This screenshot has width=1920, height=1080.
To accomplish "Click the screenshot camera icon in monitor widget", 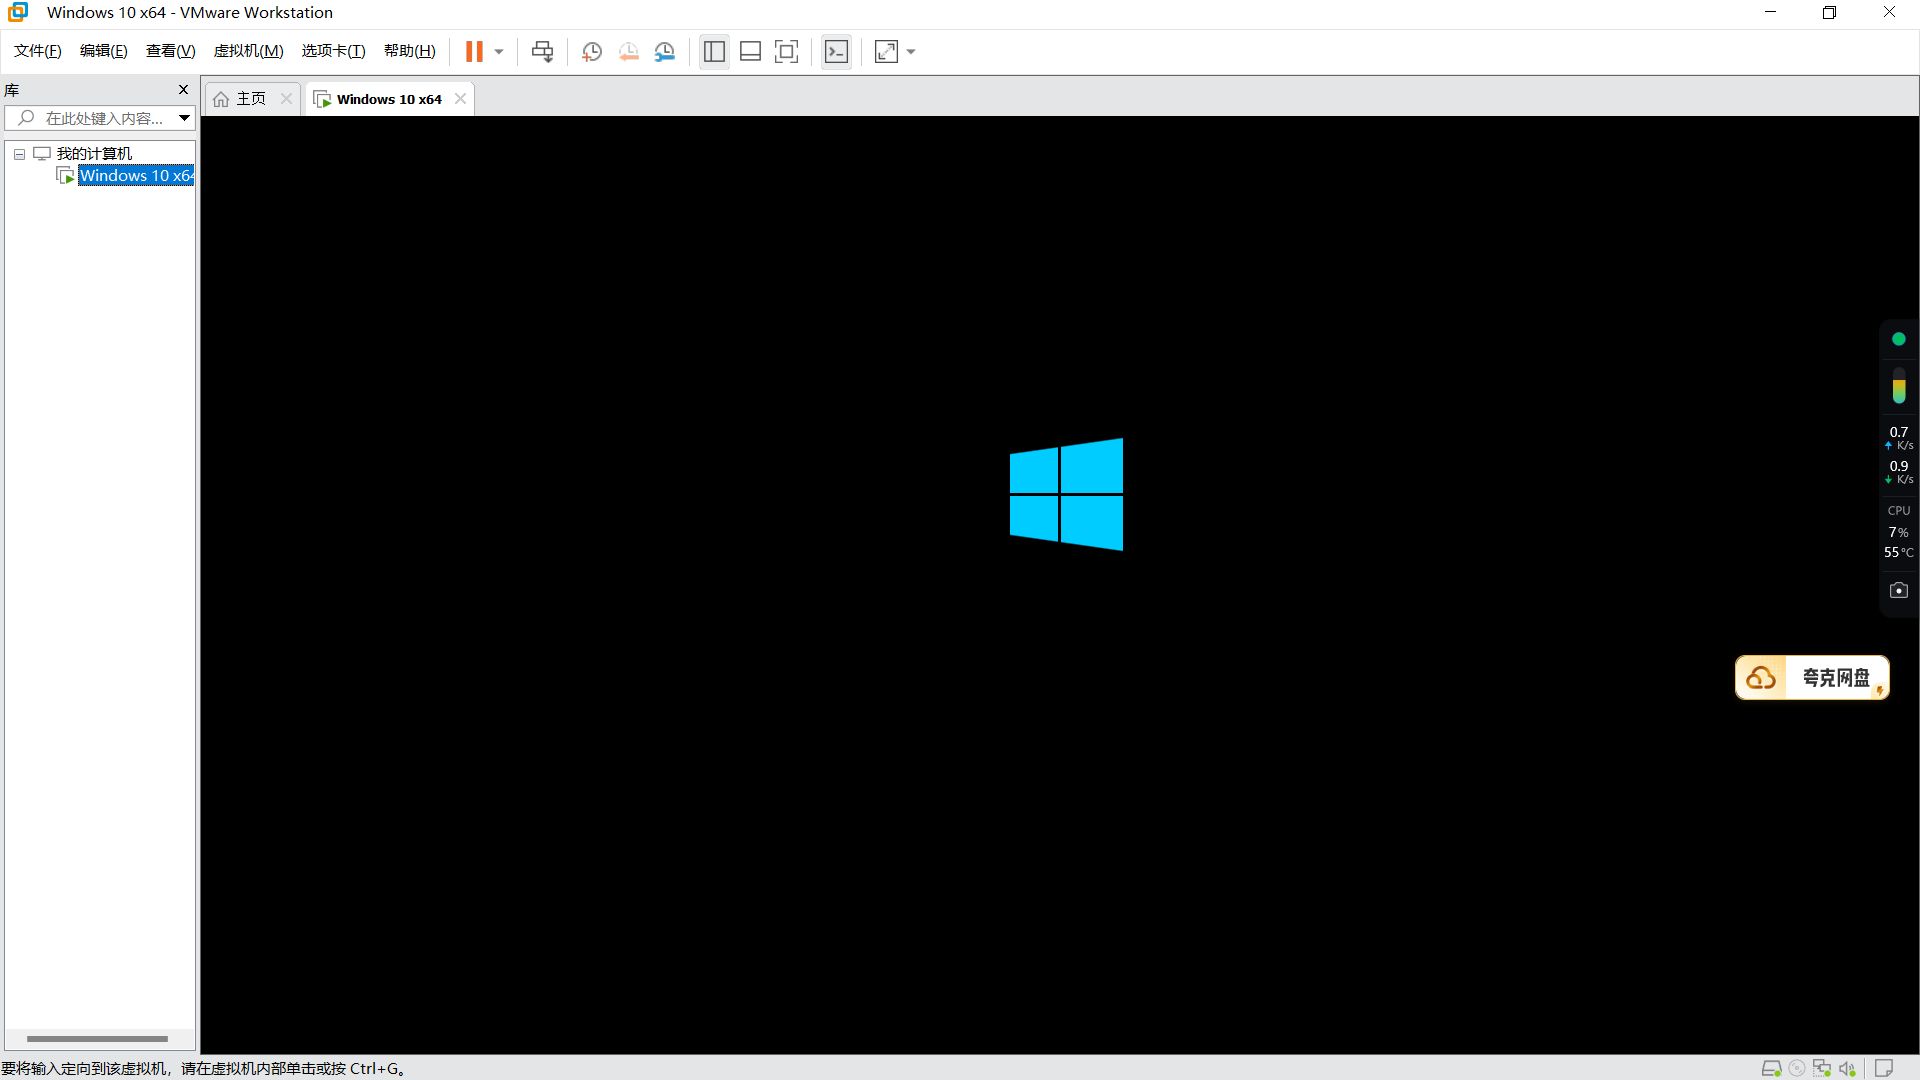I will [x=1899, y=590].
